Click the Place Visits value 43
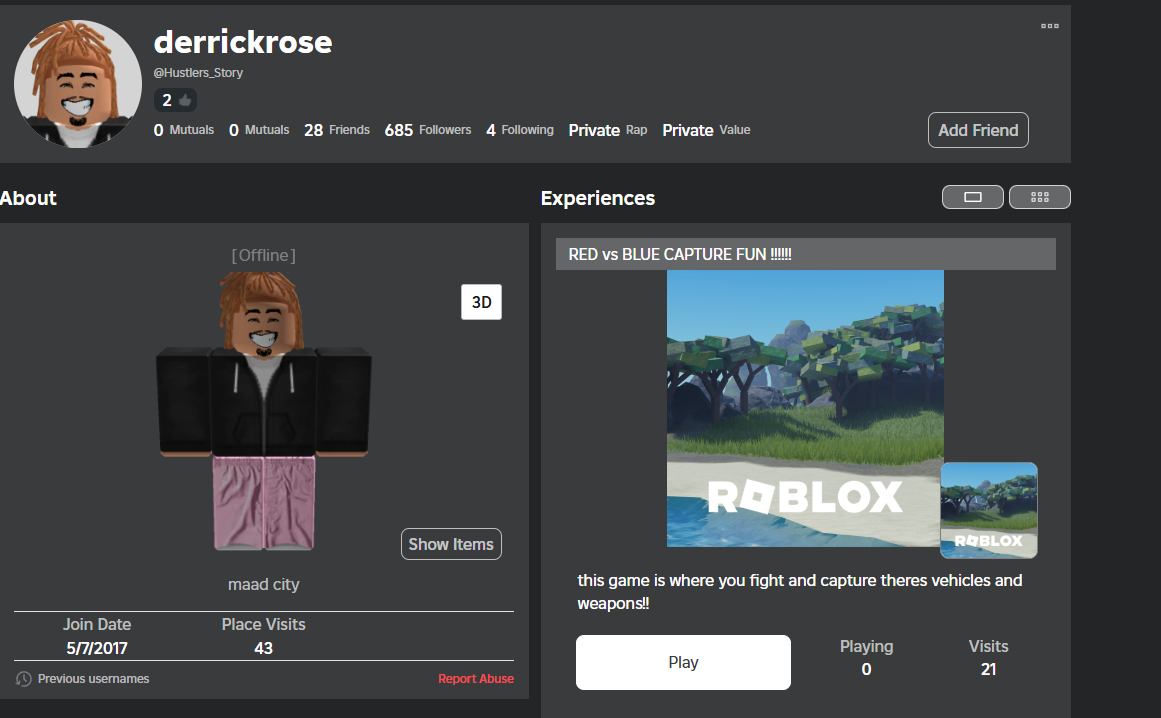Image resolution: width=1161 pixels, height=718 pixels. [x=264, y=648]
